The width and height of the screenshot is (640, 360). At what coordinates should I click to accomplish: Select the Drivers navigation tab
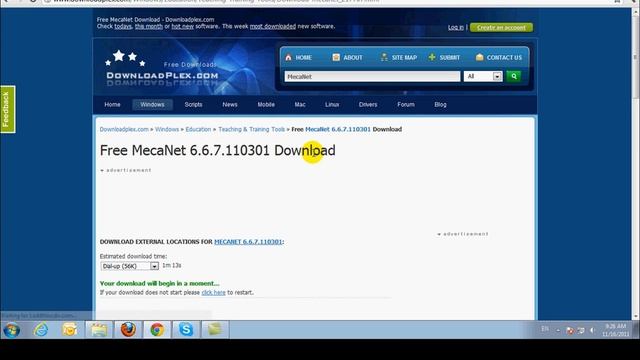click(x=368, y=104)
